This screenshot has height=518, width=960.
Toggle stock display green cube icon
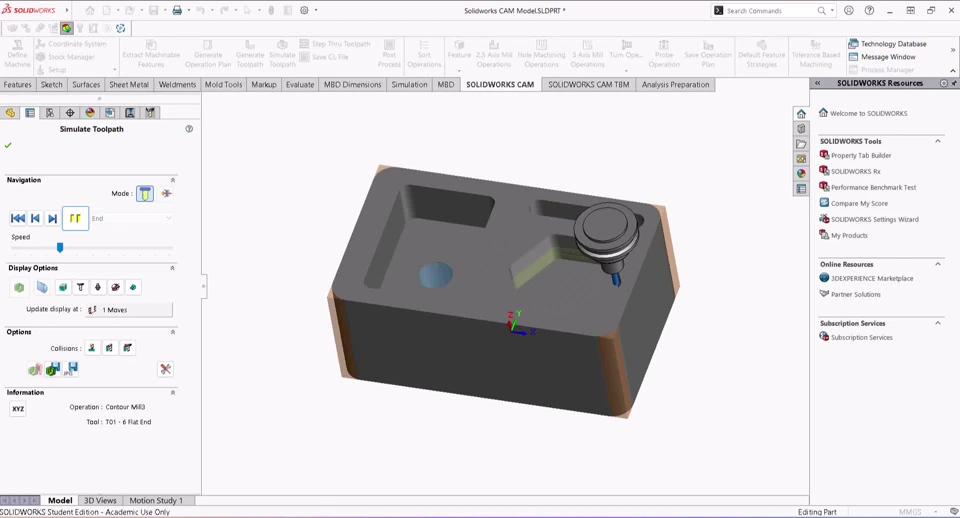[19, 287]
